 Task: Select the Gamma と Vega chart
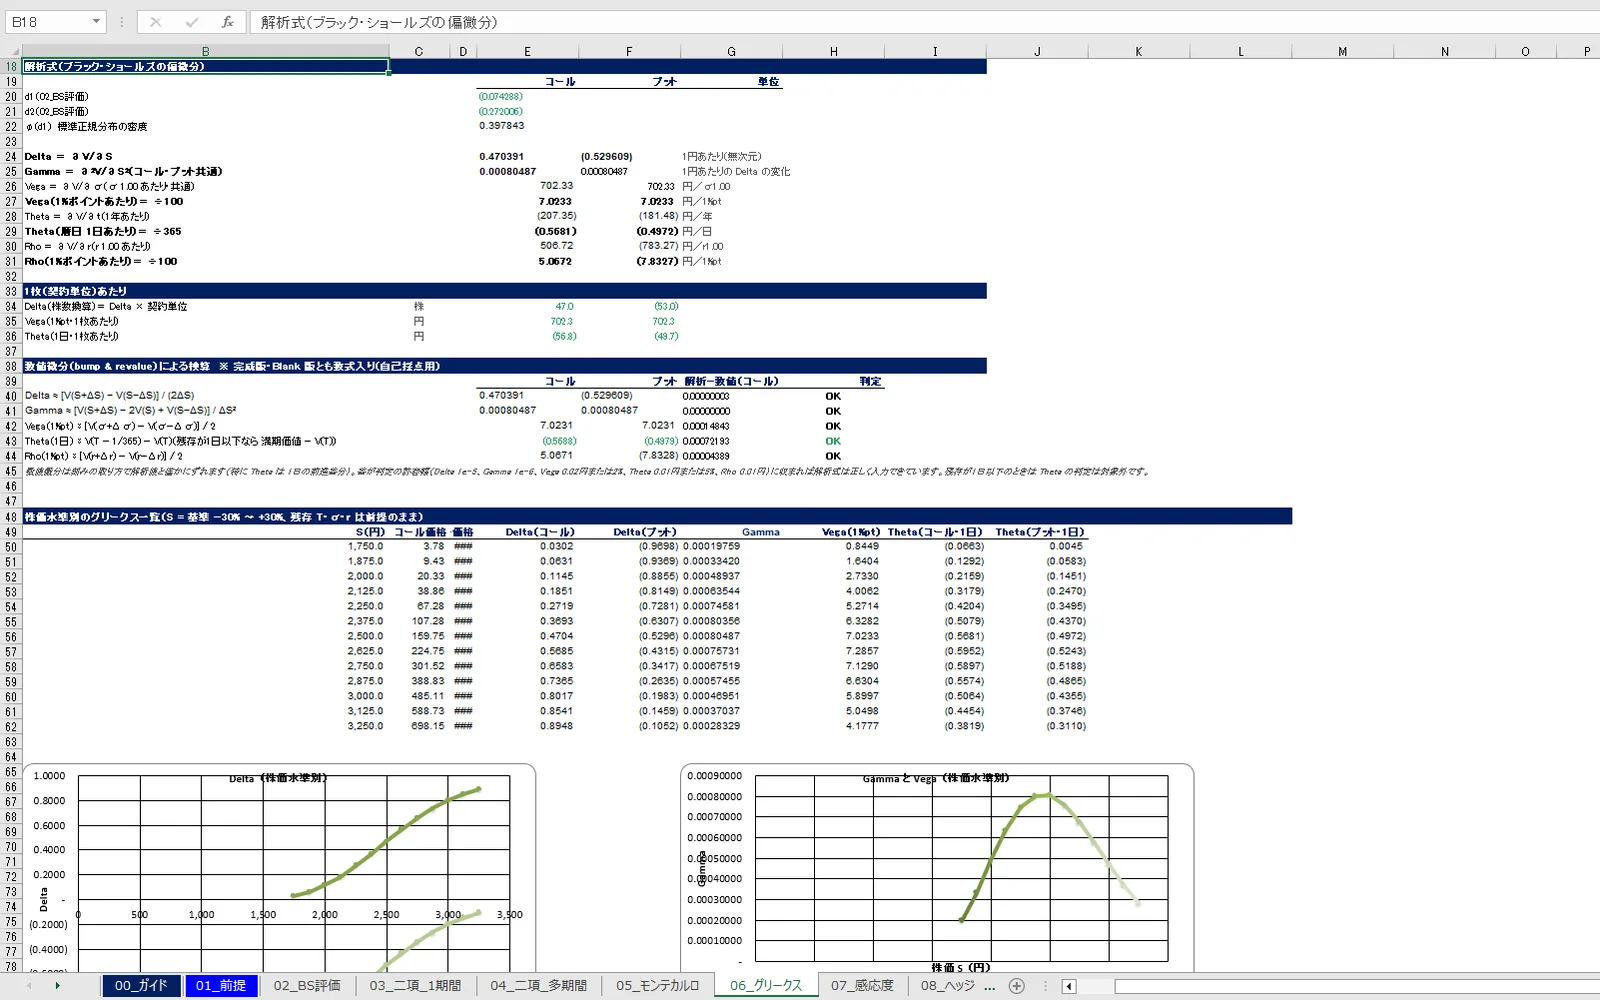pyautogui.click(x=937, y=868)
